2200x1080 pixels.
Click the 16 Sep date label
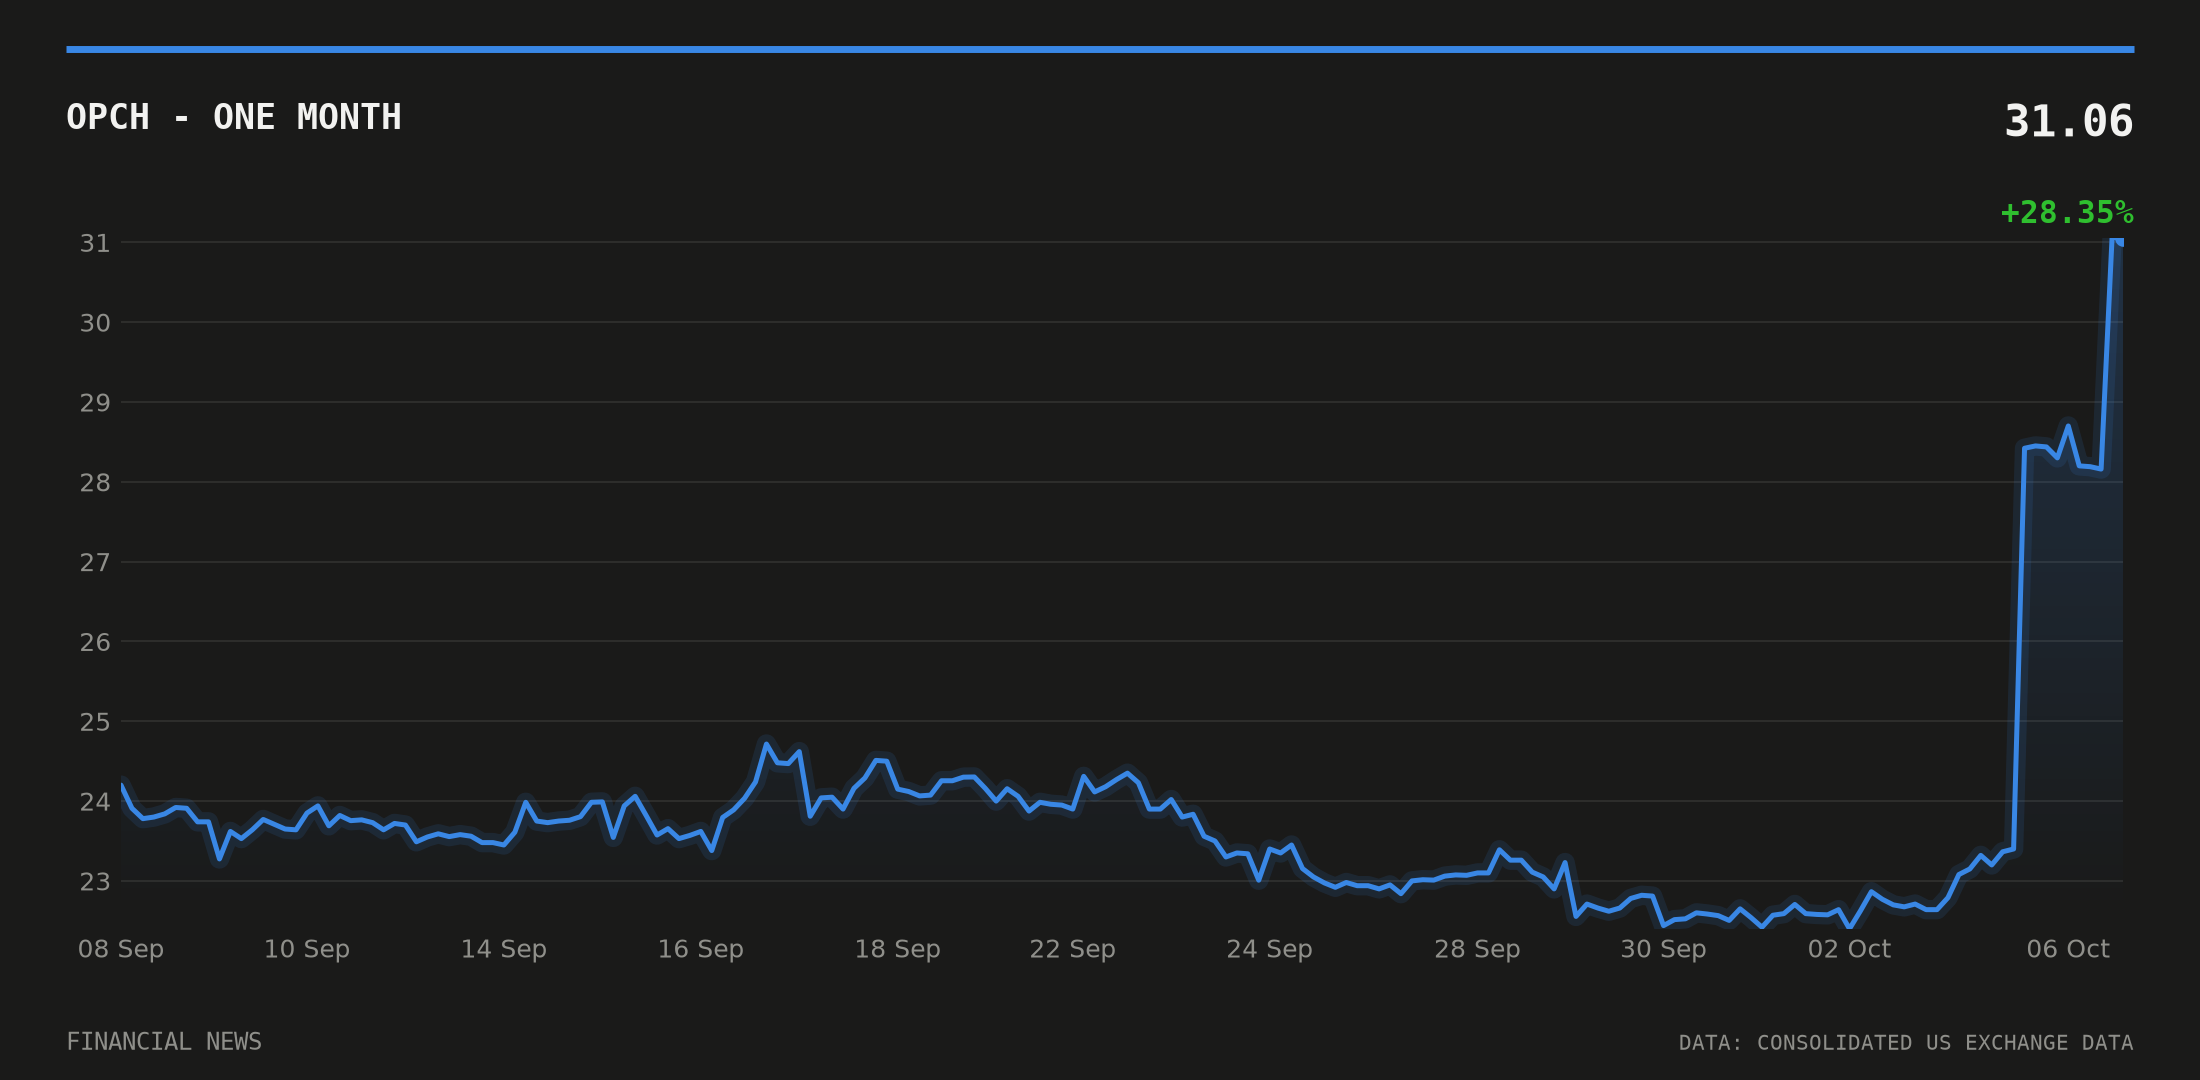pyautogui.click(x=701, y=949)
